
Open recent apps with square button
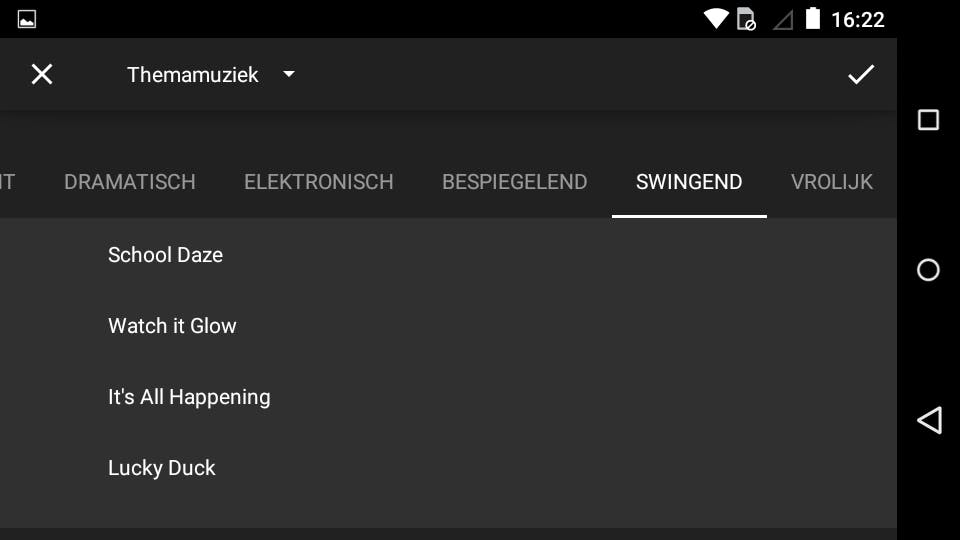click(928, 120)
